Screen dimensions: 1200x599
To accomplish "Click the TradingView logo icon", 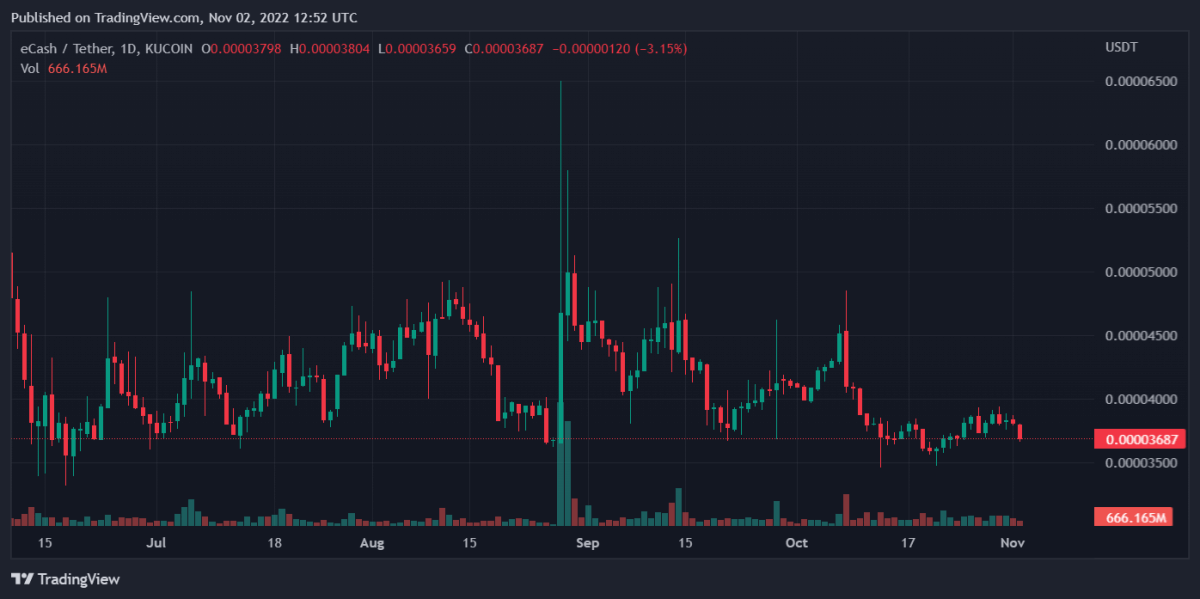I will coord(23,579).
